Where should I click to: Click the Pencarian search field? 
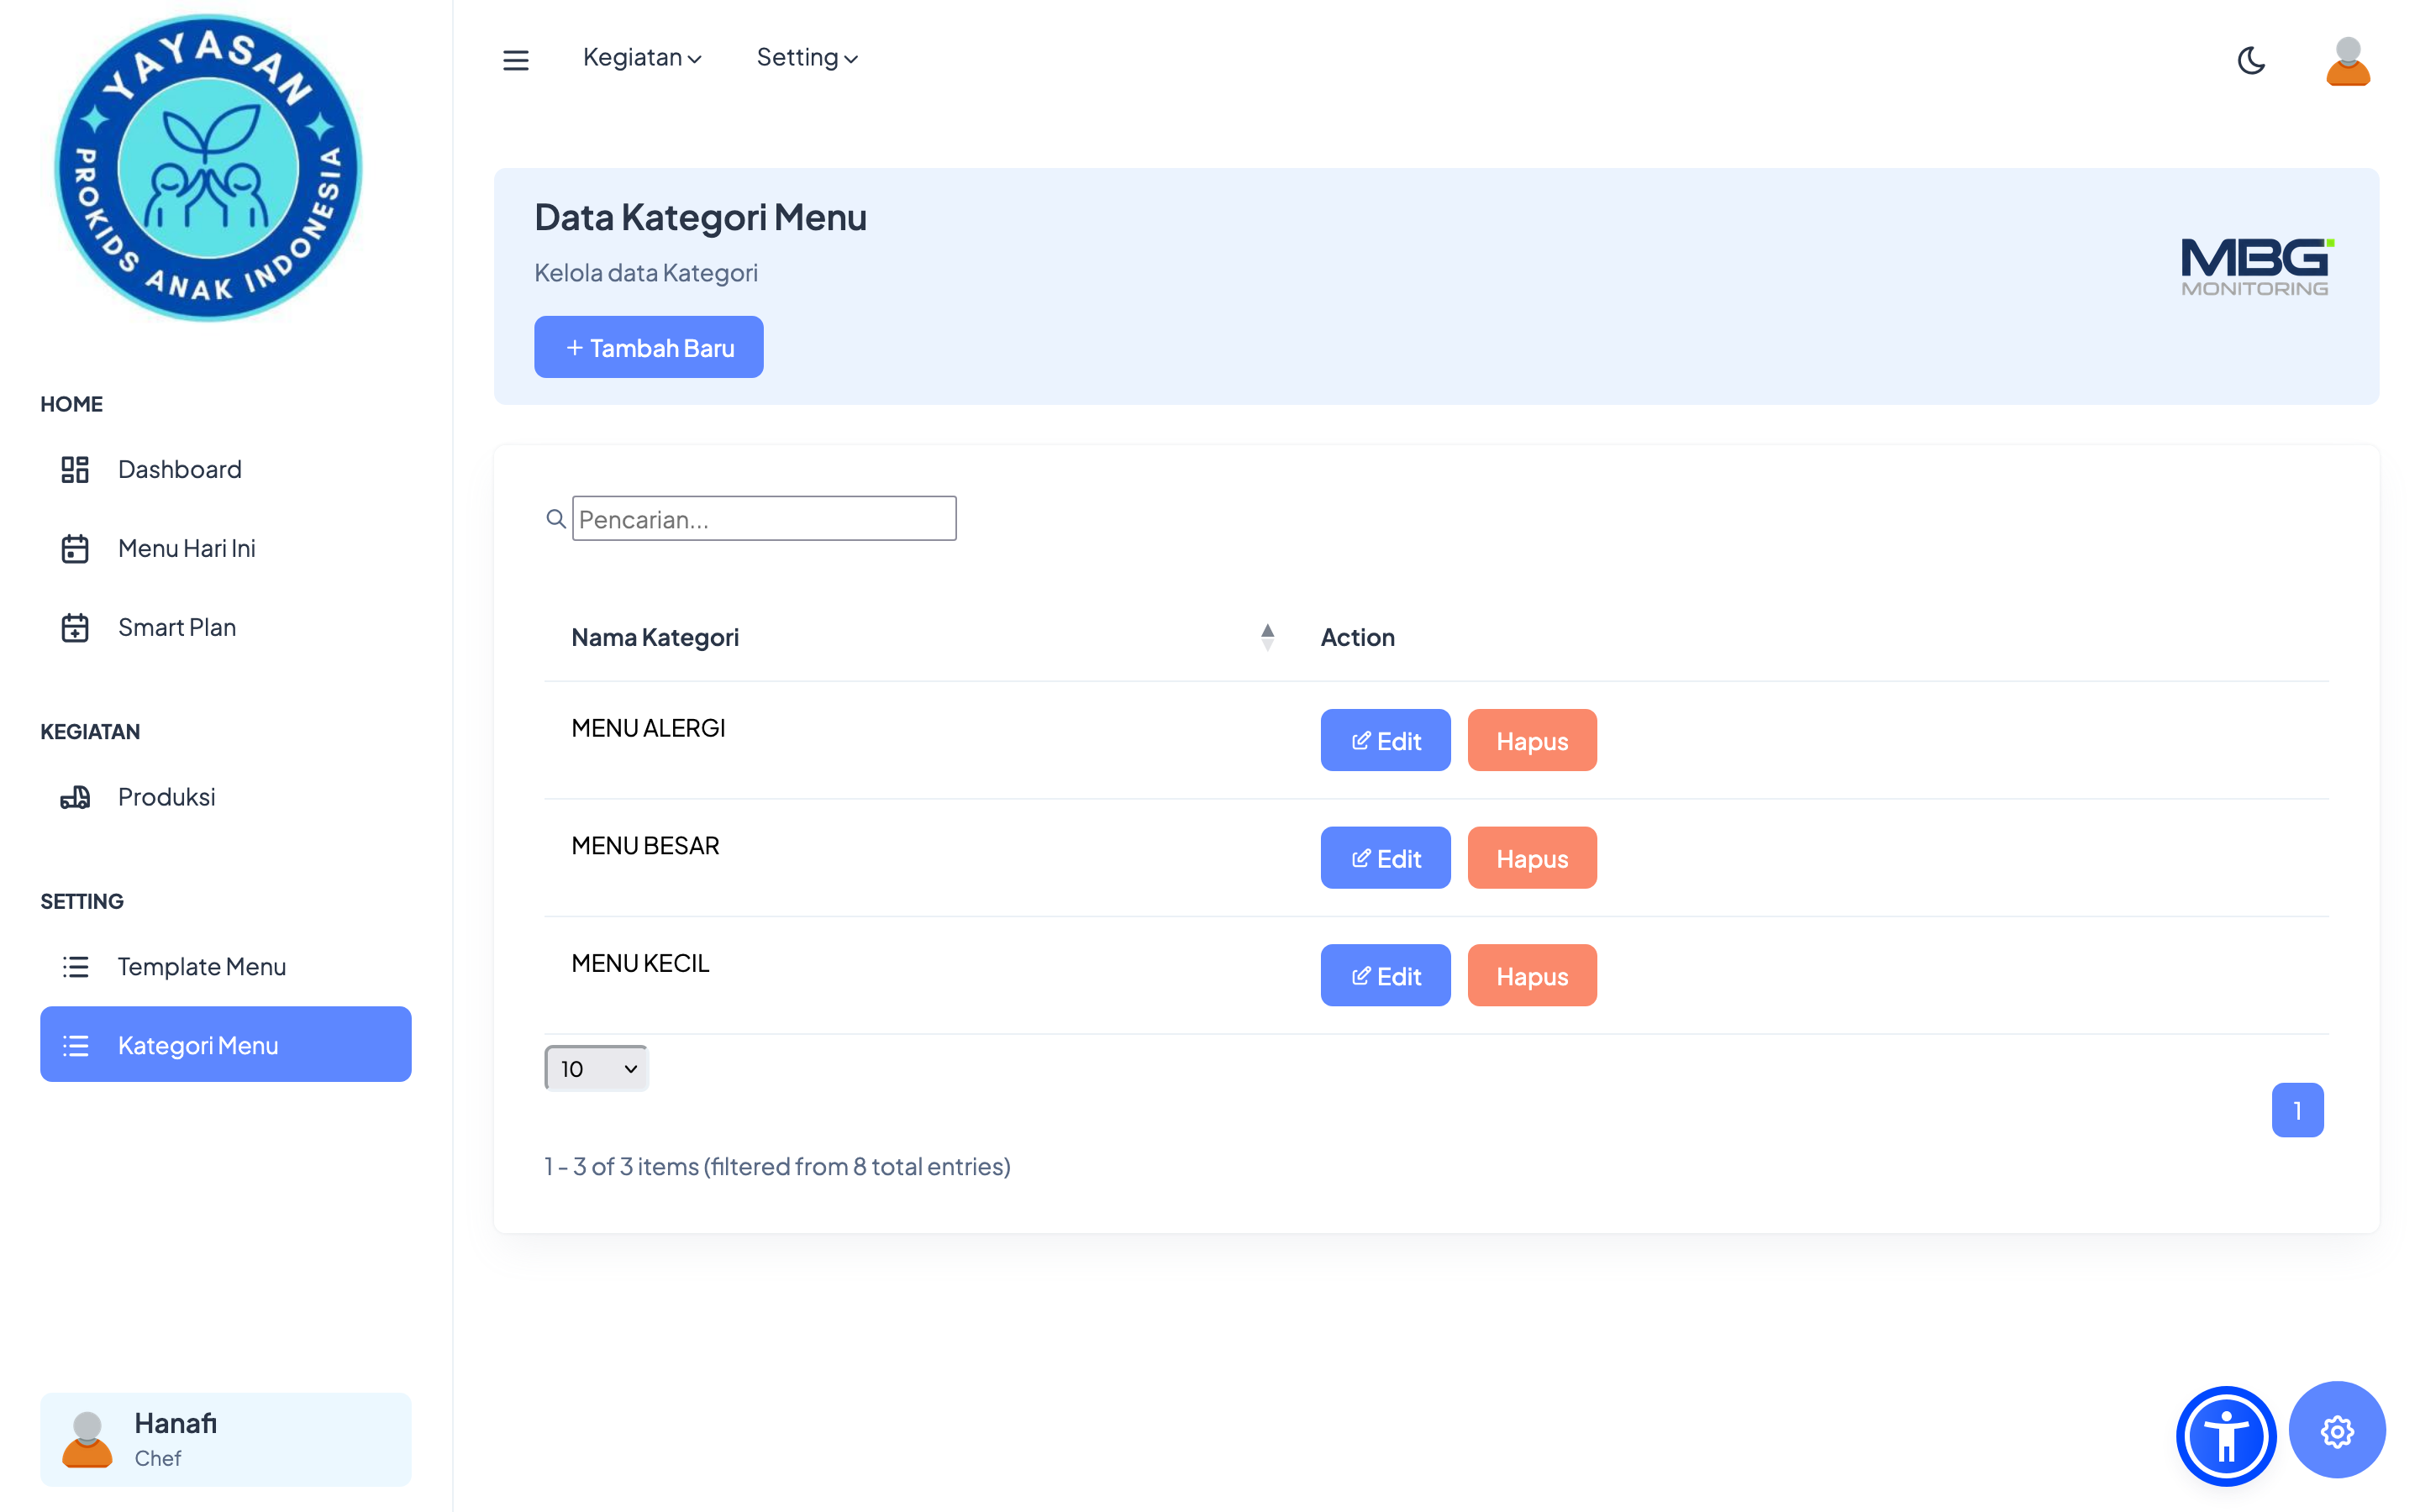pos(764,518)
